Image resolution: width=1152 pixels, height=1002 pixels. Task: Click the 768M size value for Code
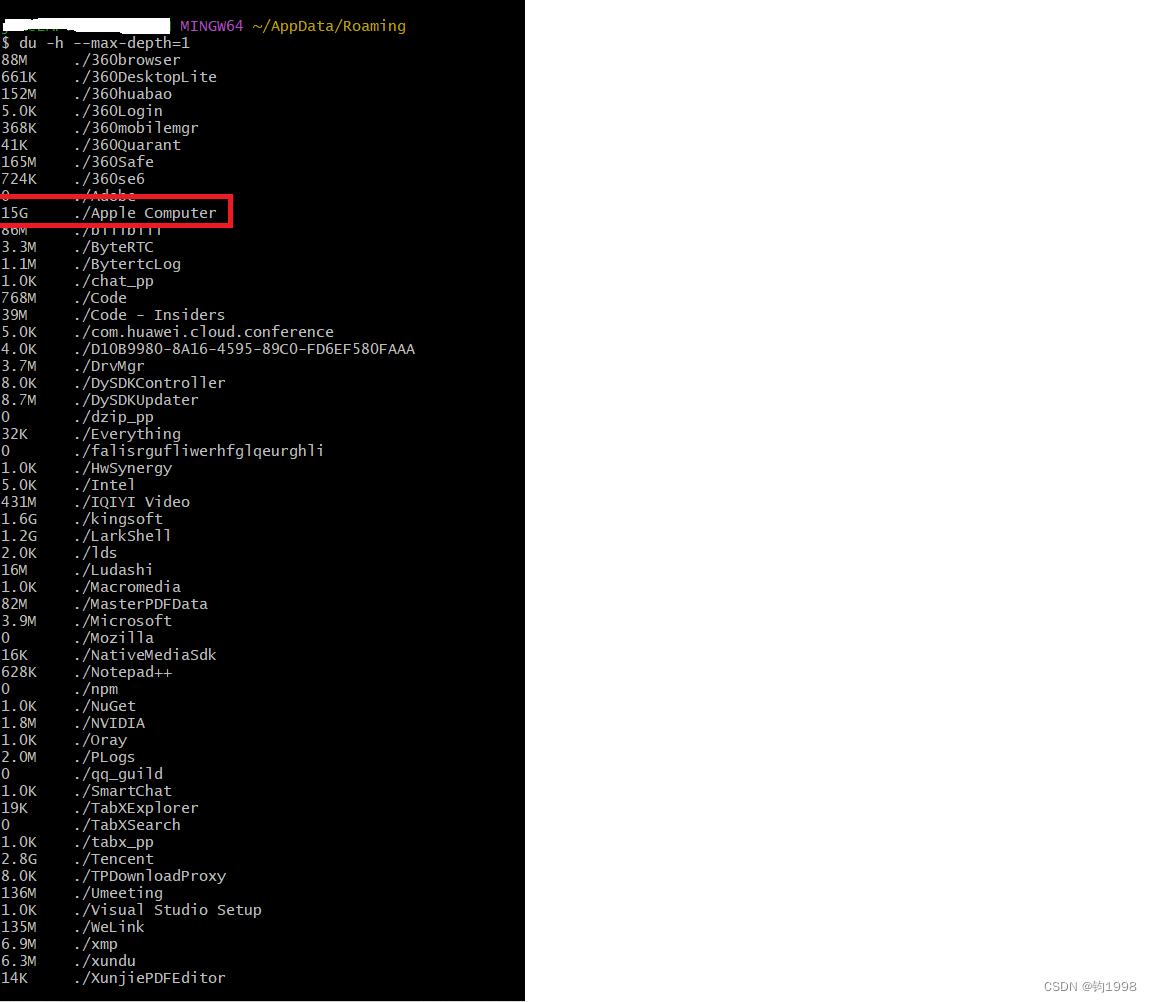coord(19,298)
